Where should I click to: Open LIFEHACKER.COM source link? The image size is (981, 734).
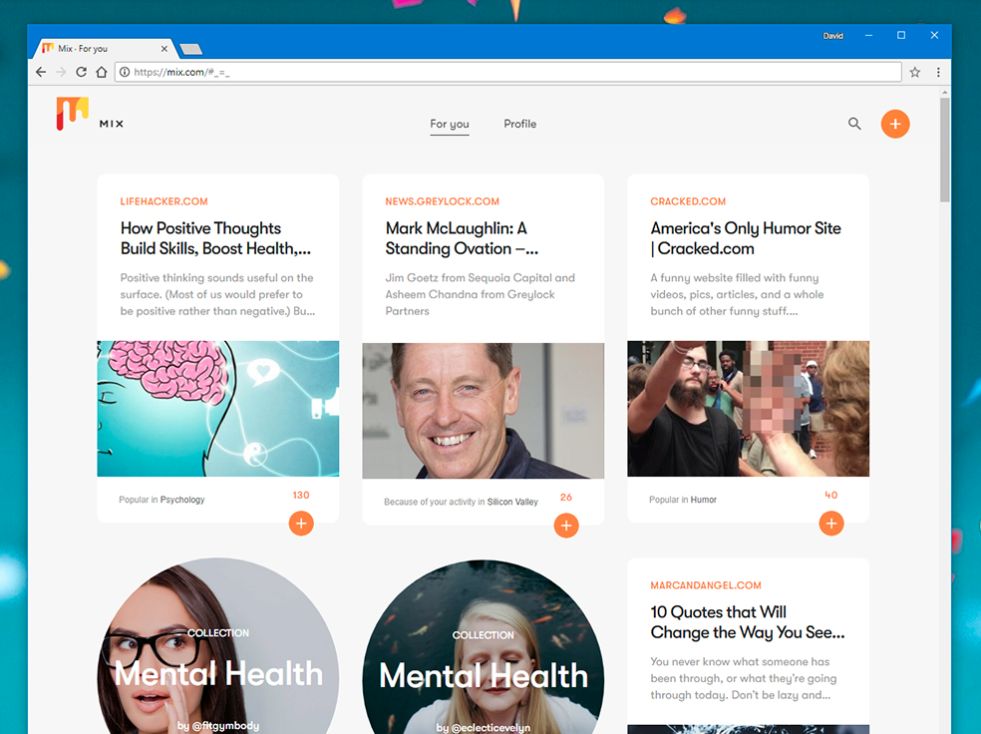click(164, 201)
